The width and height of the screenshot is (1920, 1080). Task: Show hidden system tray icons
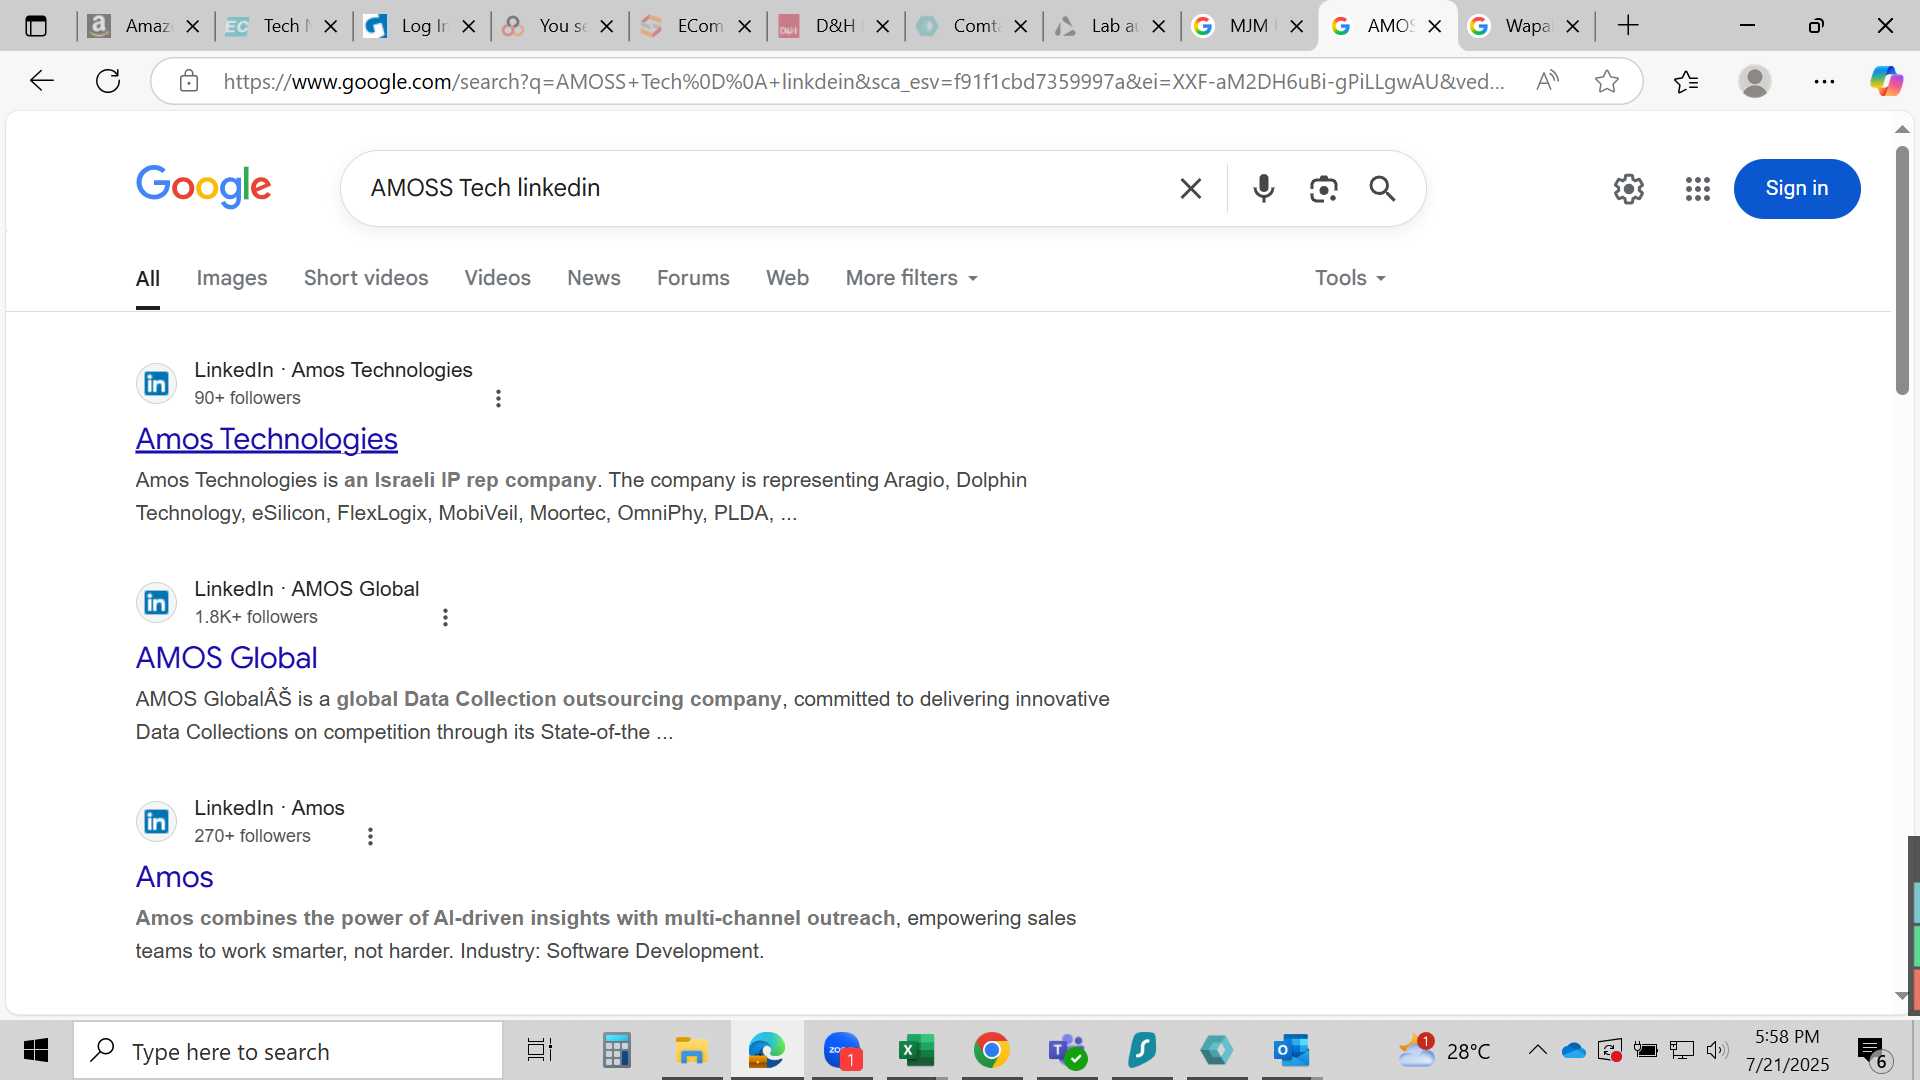(x=1538, y=1050)
